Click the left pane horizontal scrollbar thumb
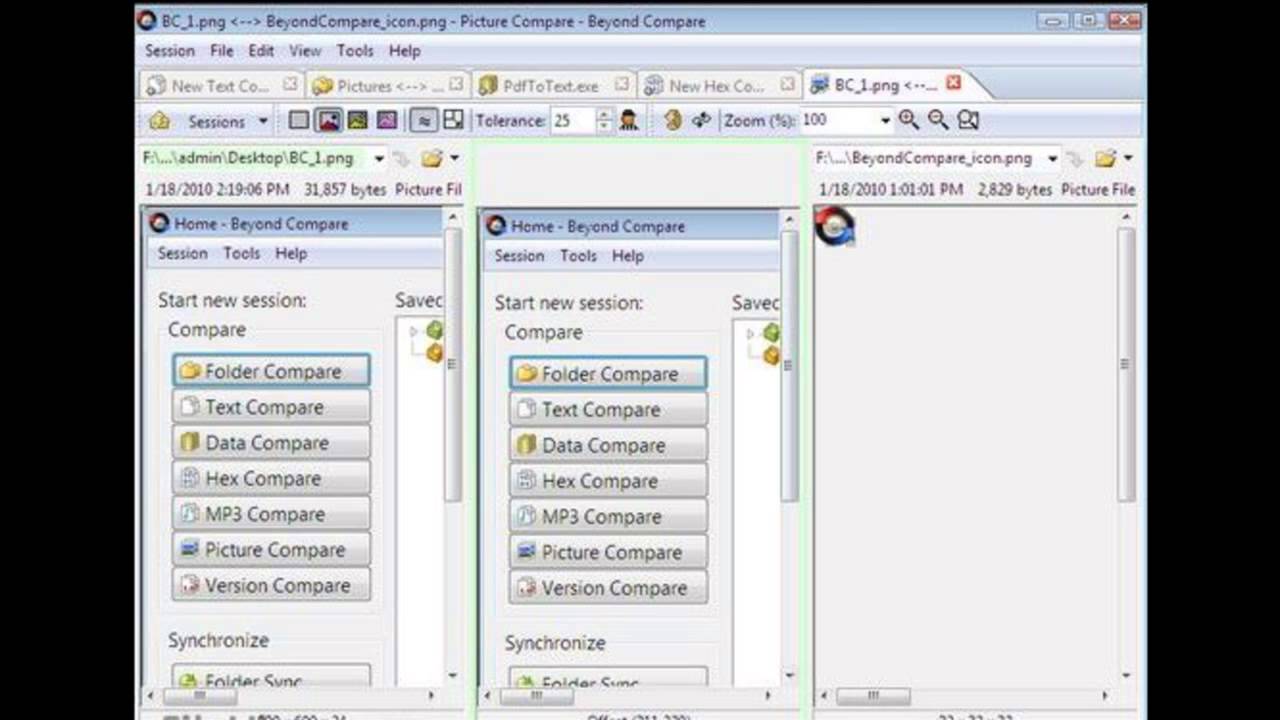This screenshot has width=1280, height=720. [200, 695]
